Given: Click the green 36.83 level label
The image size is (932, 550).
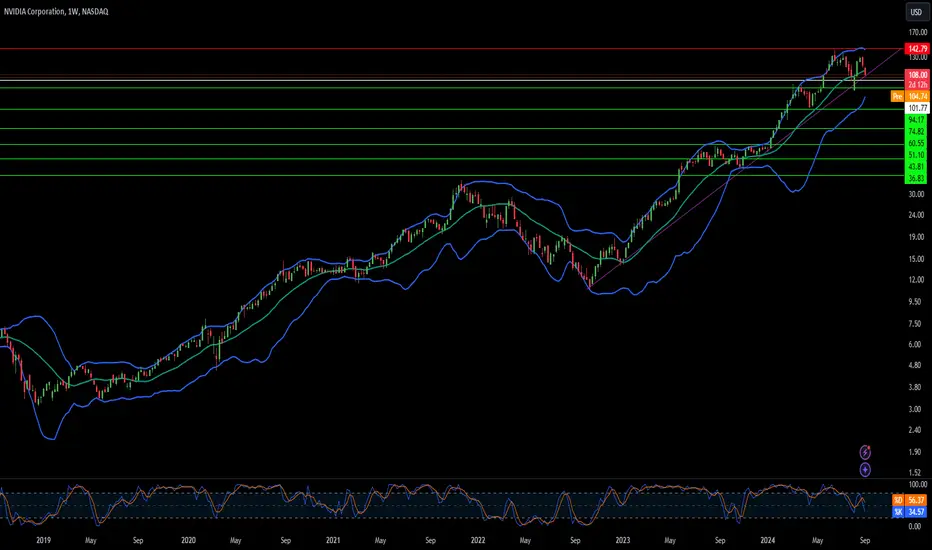Looking at the screenshot, I should (x=916, y=178).
